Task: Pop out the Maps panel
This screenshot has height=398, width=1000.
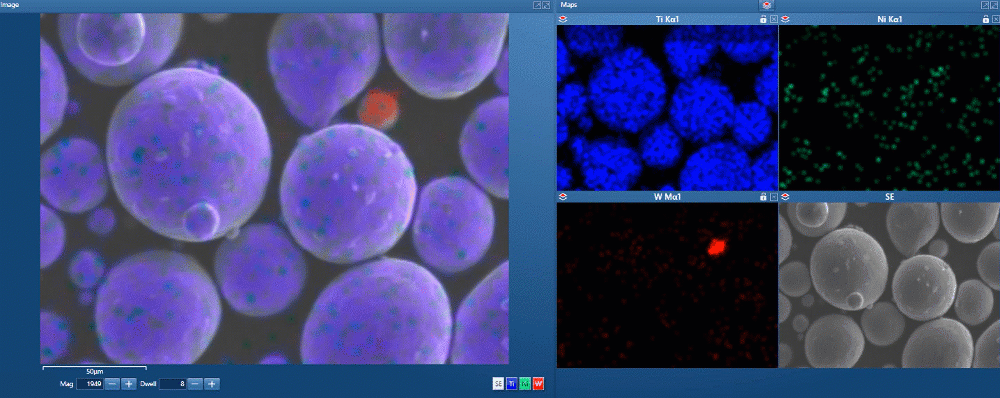Action: pyautogui.click(x=984, y=5)
